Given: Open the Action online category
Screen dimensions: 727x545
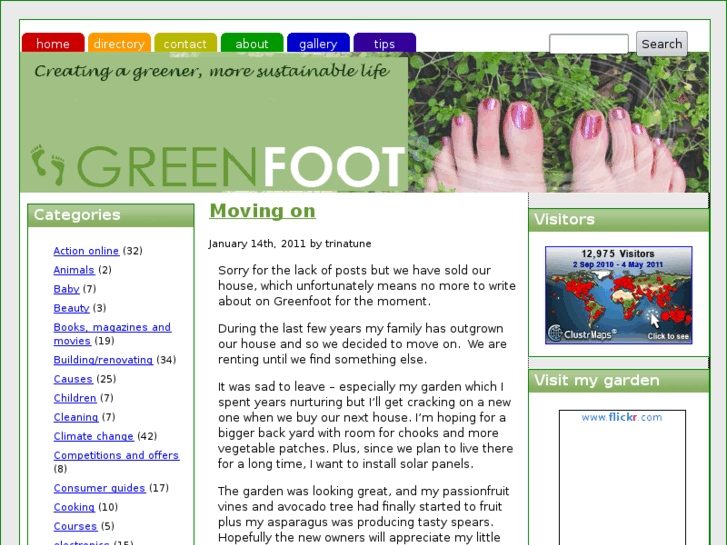Looking at the screenshot, I should 86,250.
